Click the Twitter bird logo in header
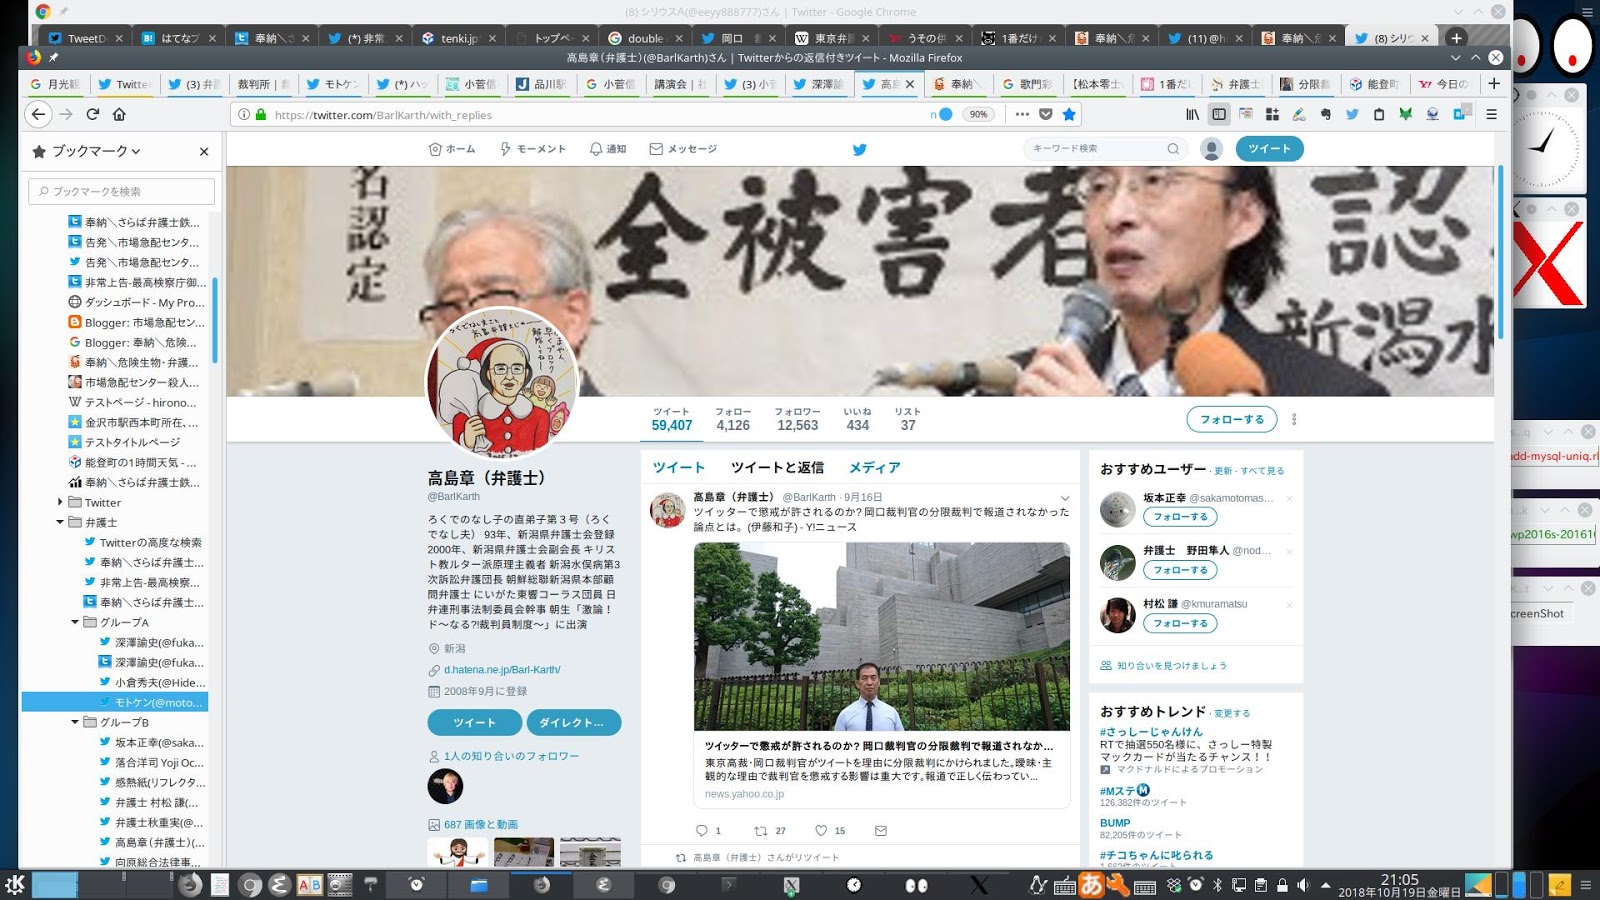1600x900 pixels. point(859,149)
